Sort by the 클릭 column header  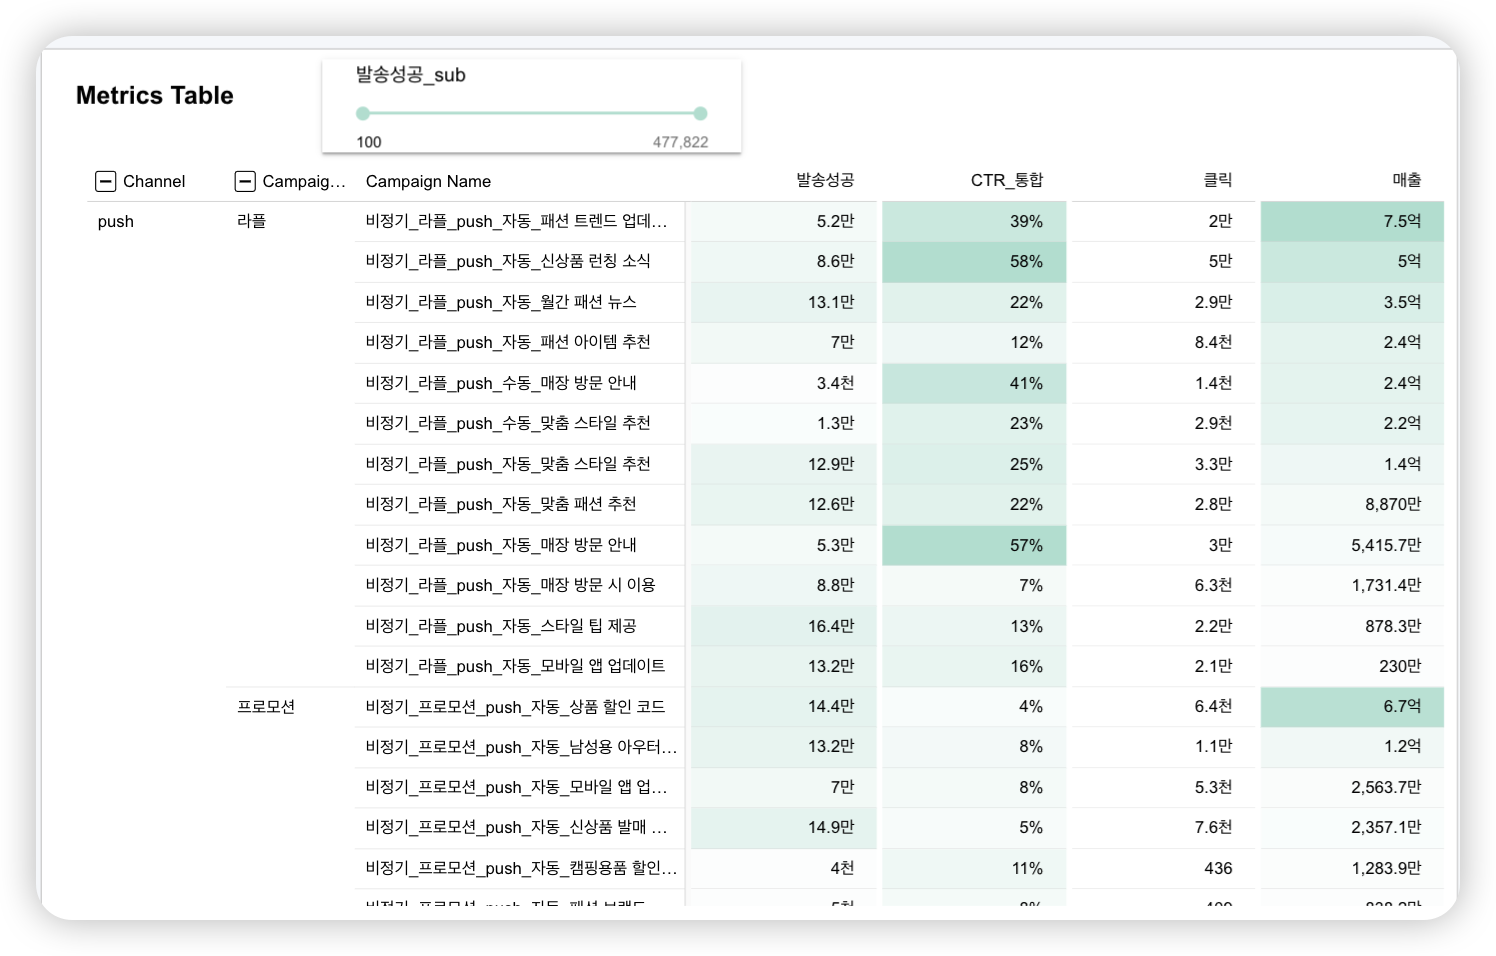coord(1218,180)
